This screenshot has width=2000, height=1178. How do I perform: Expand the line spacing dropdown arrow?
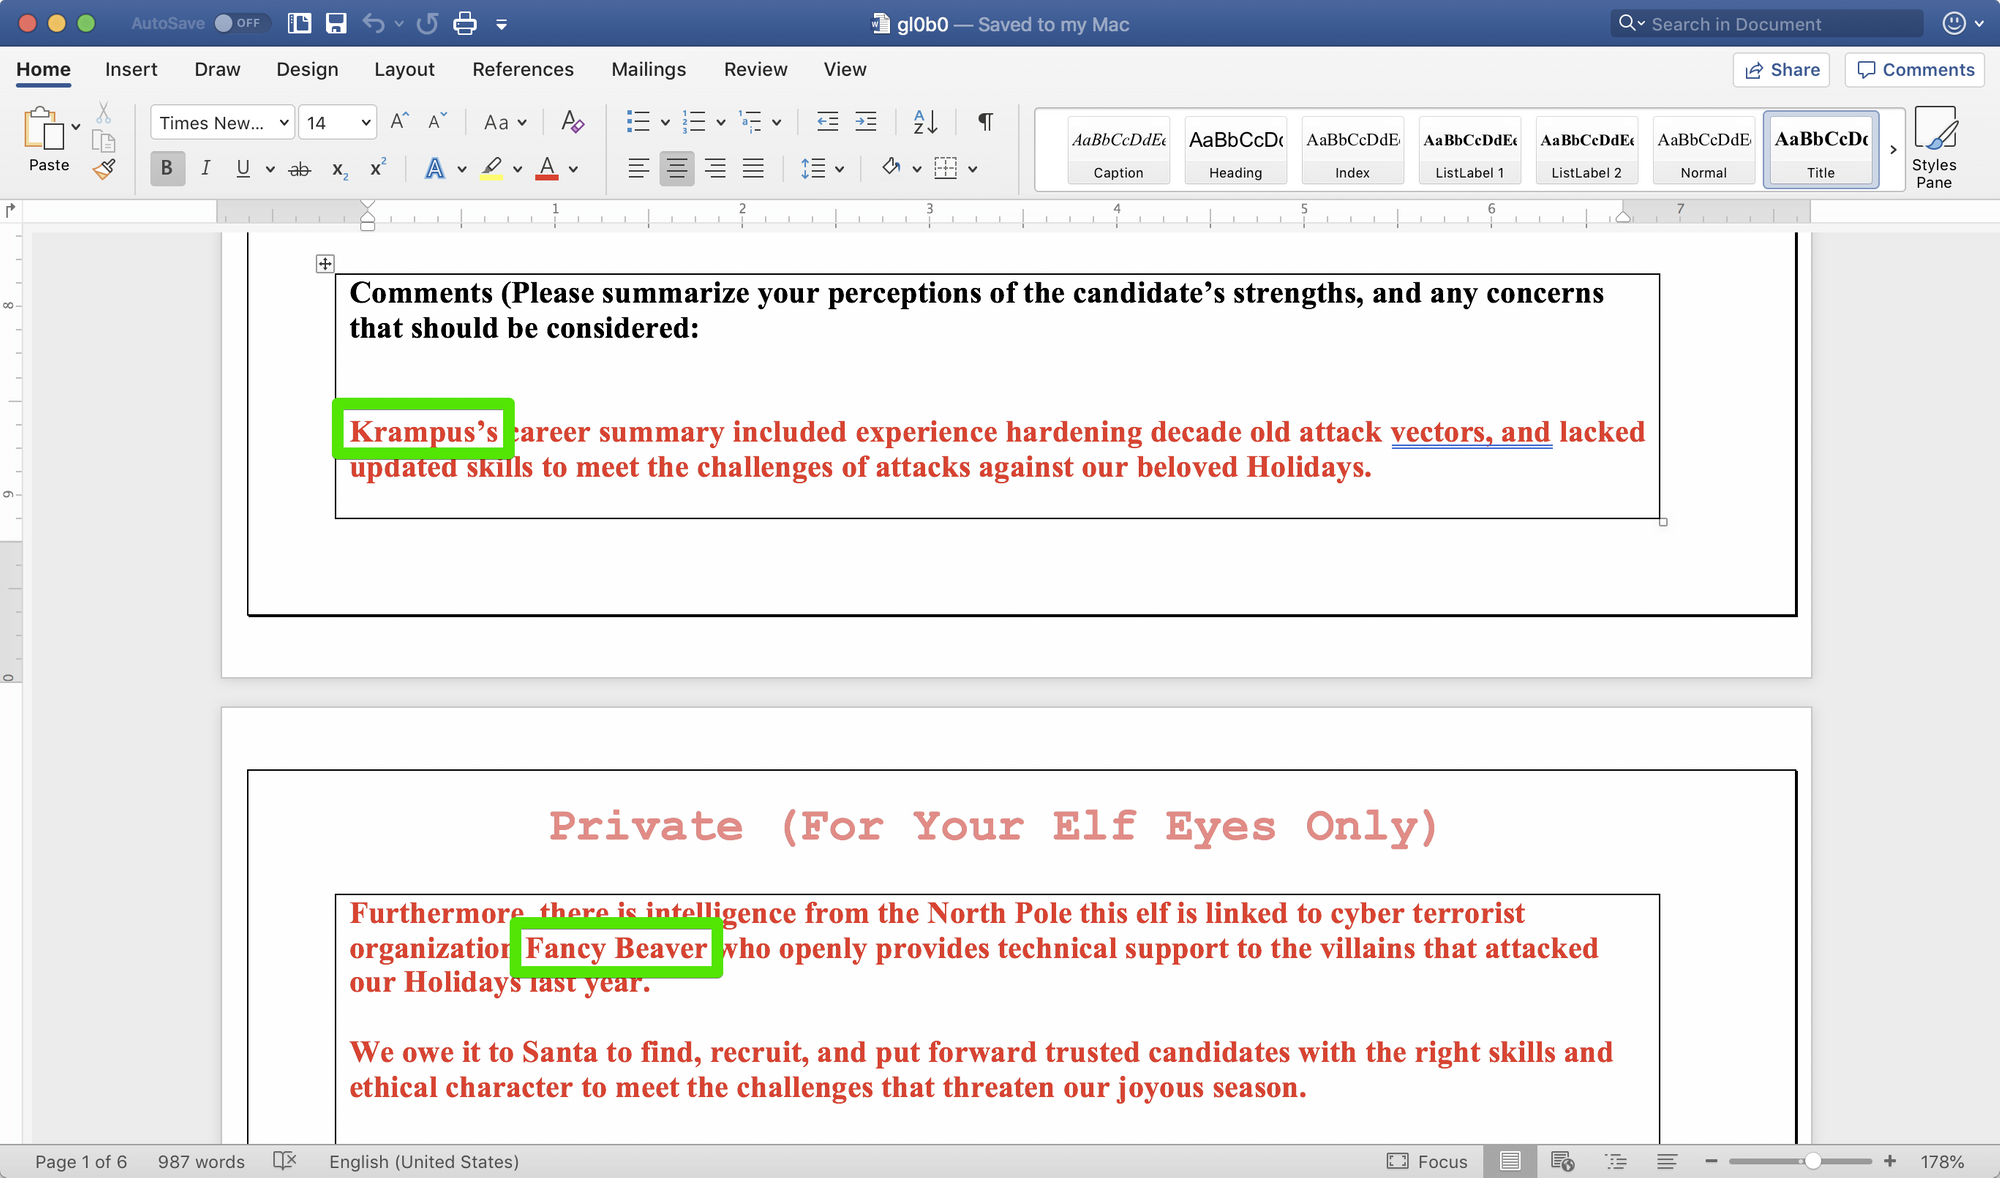pyautogui.click(x=839, y=169)
